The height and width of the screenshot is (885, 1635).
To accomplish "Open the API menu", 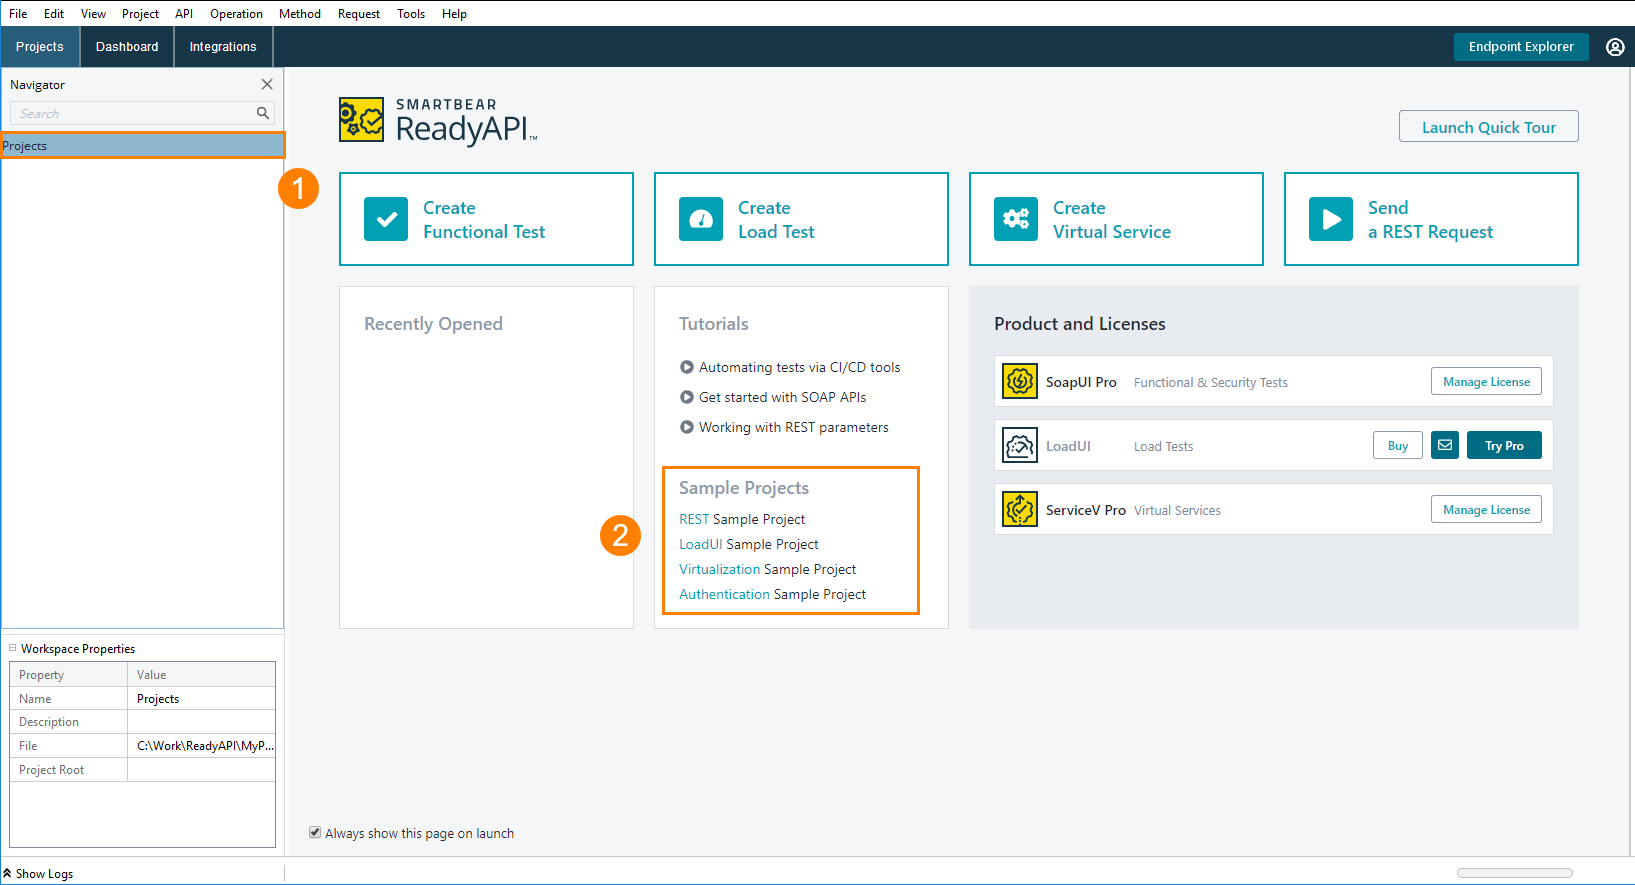I will (184, 13).
